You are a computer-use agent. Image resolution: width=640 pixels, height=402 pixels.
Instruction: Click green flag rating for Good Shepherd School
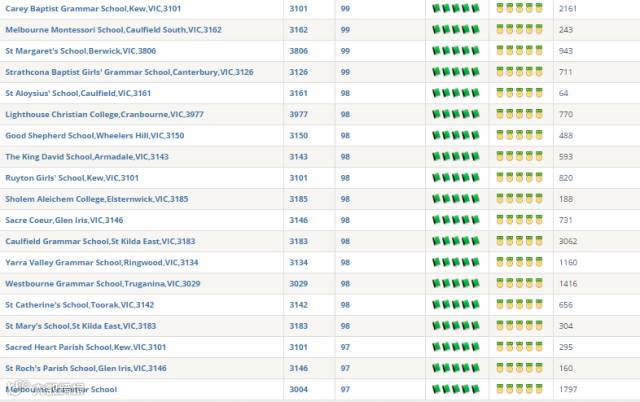[x=456, y=135]
